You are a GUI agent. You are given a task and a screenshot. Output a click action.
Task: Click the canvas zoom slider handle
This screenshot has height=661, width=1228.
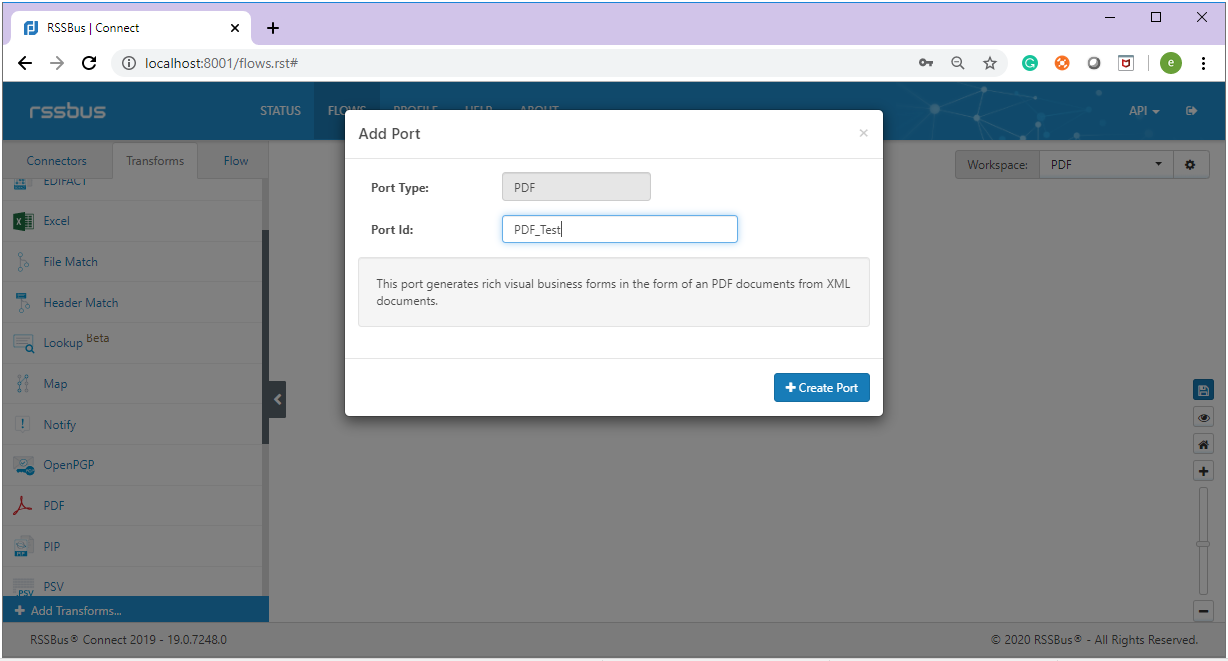[1203, 544]
